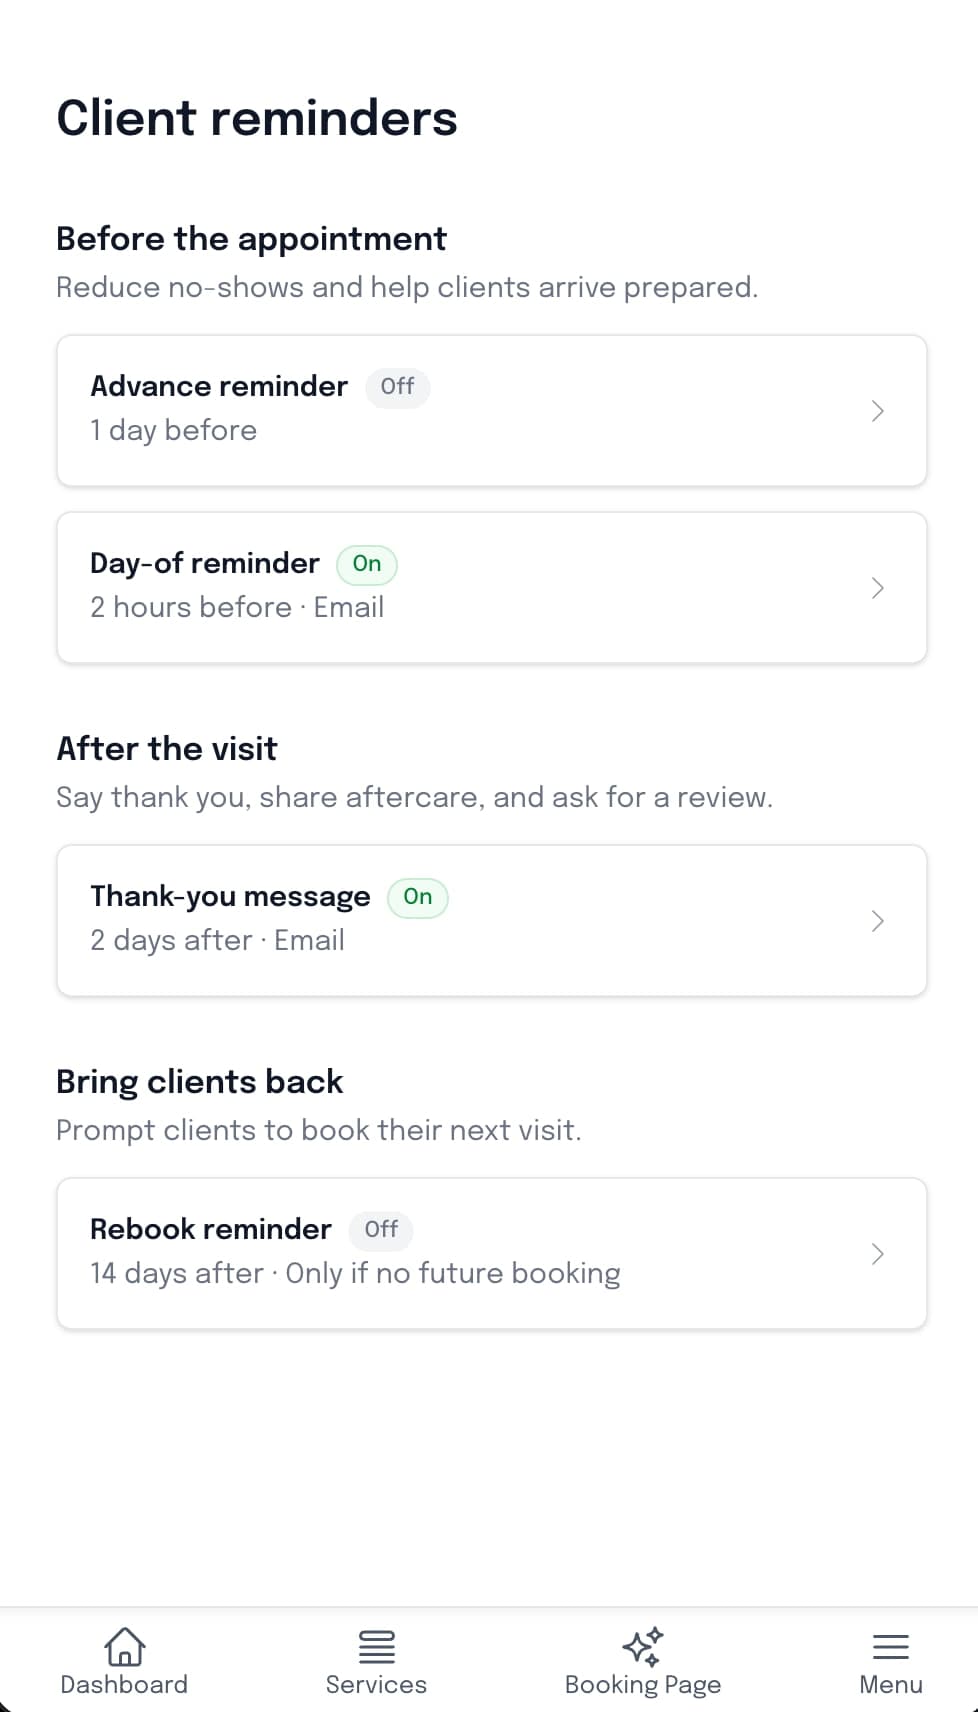This screenshot has width=978, height=1712.
Task: Toggle the Off badge on Advance reminder
Action: [x=397, y=388]
